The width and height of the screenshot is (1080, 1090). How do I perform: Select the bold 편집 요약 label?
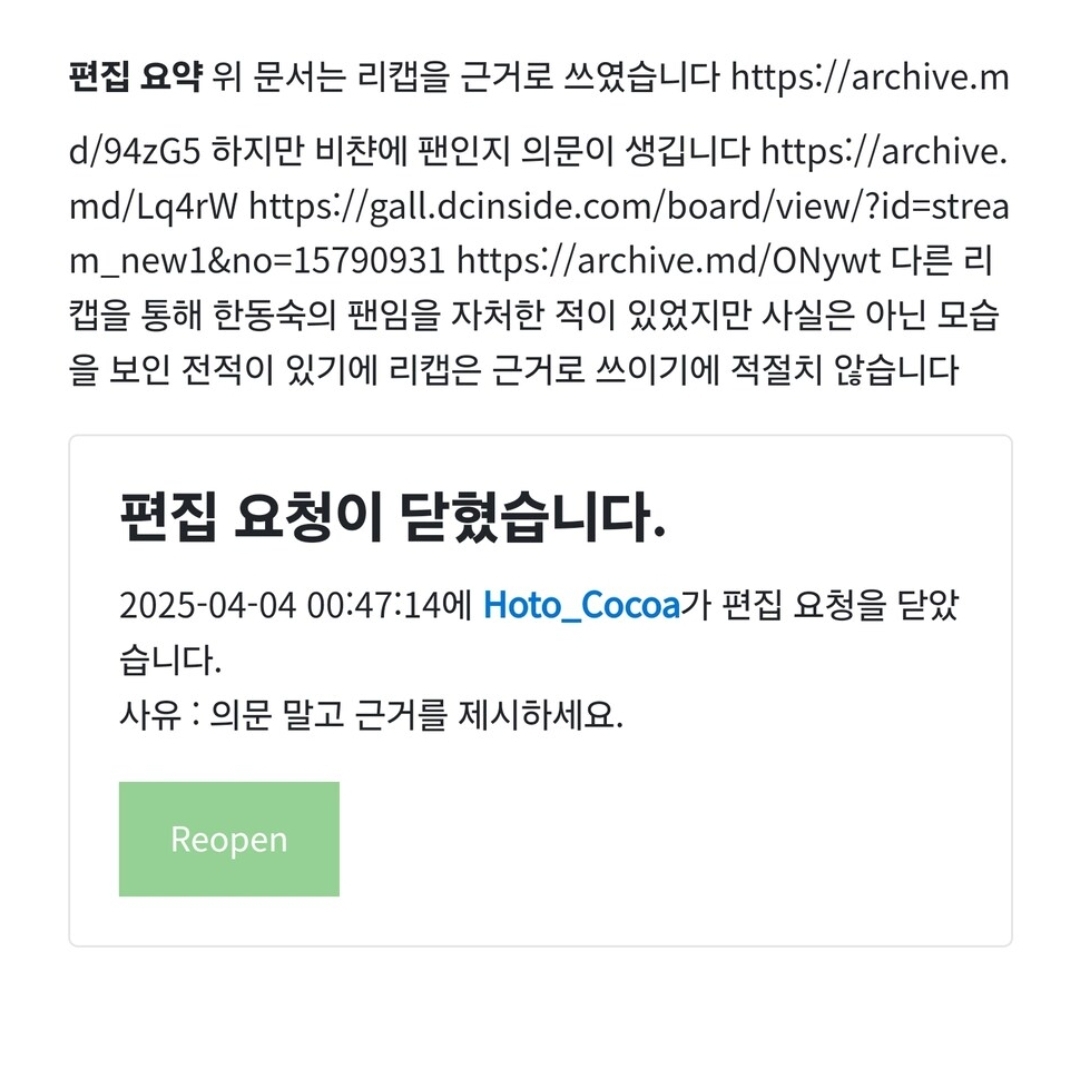click(136, 76)
